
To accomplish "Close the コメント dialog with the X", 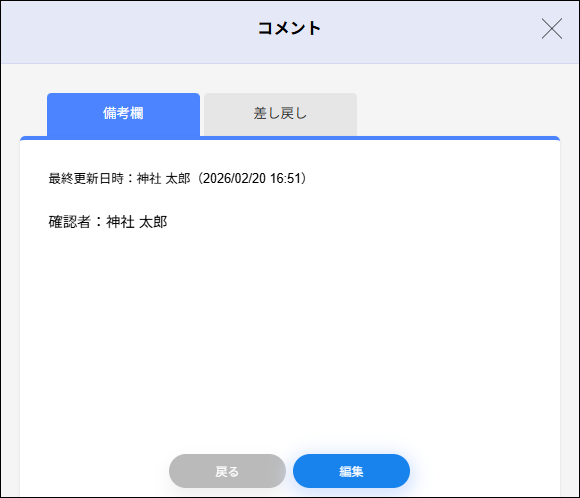I will click(x=552, y=28).
